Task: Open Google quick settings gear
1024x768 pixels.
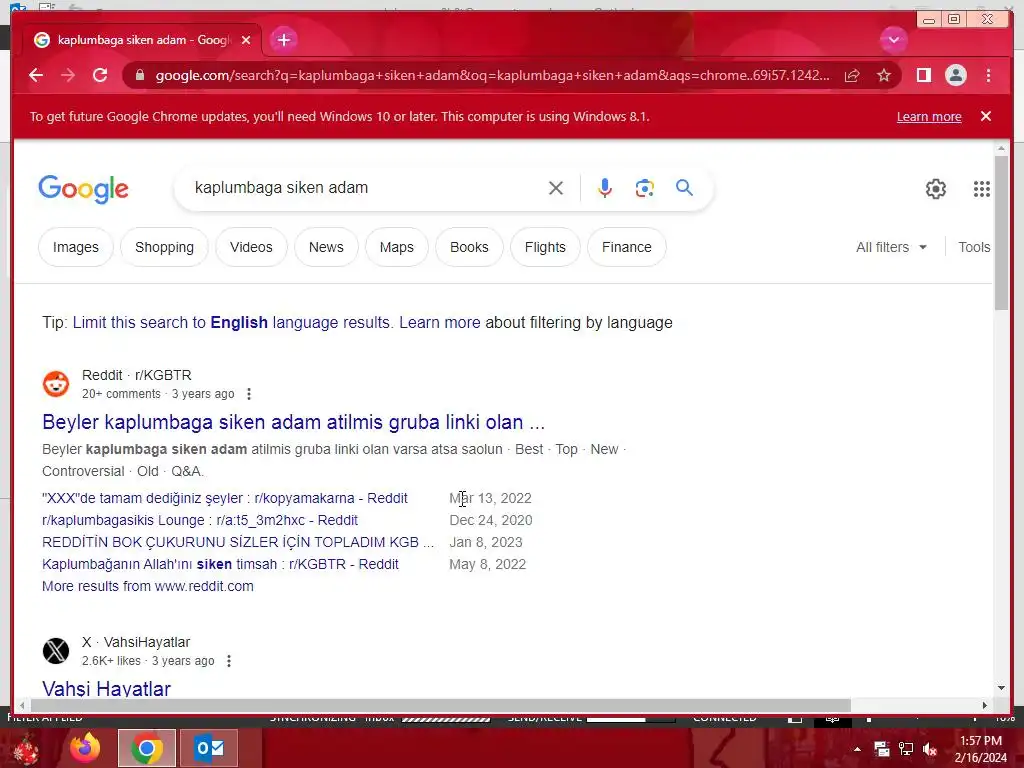Action: tap(935, 189)
